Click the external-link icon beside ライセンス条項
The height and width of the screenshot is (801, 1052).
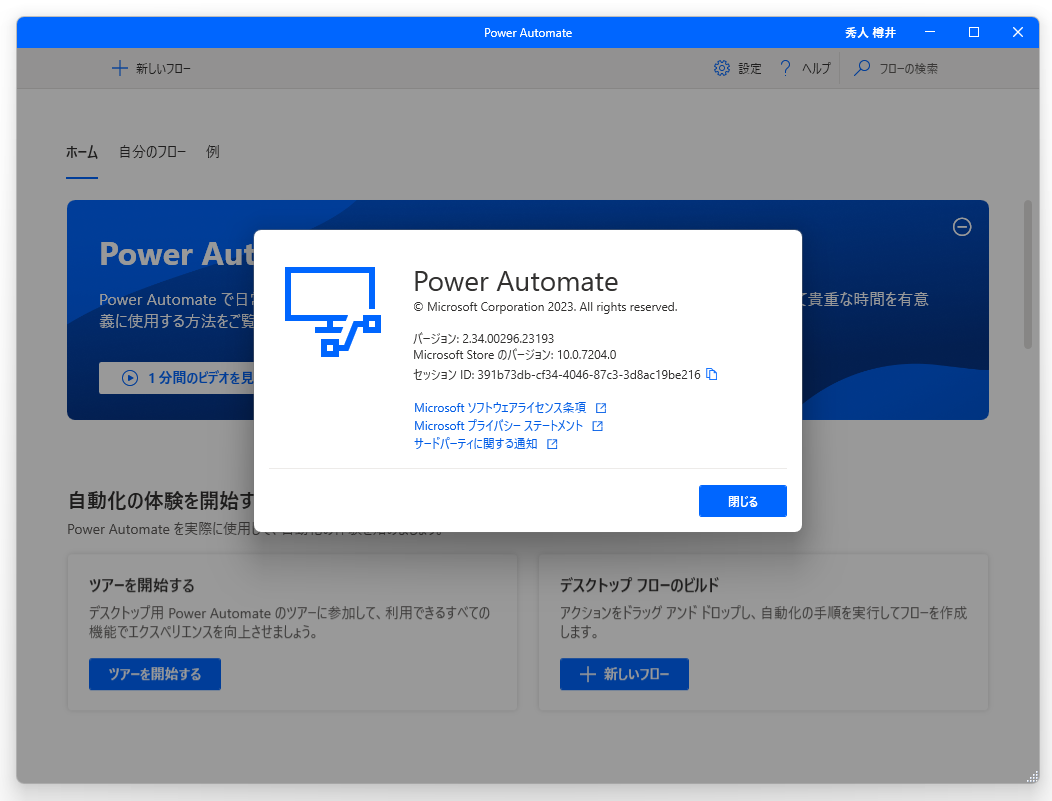point(603,407)
